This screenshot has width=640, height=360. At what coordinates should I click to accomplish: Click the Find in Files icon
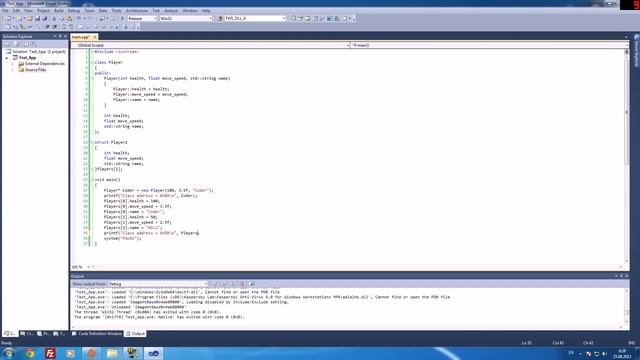[x=220, y=18]
